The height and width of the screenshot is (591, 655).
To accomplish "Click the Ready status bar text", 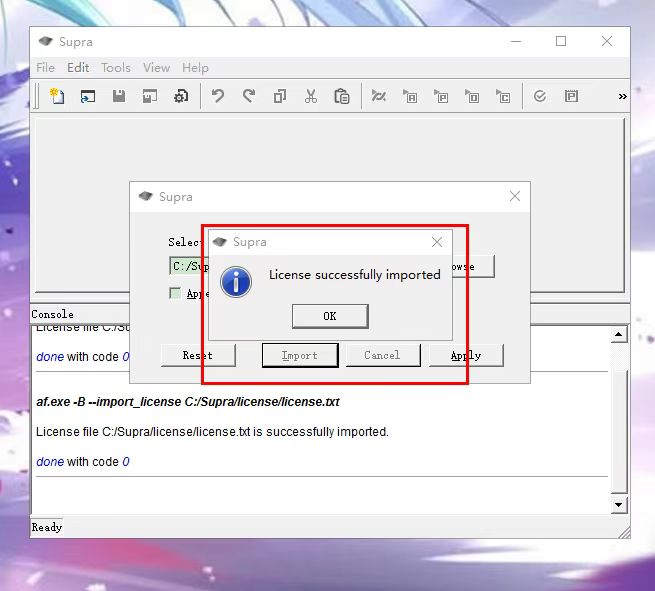I will 47,527.
